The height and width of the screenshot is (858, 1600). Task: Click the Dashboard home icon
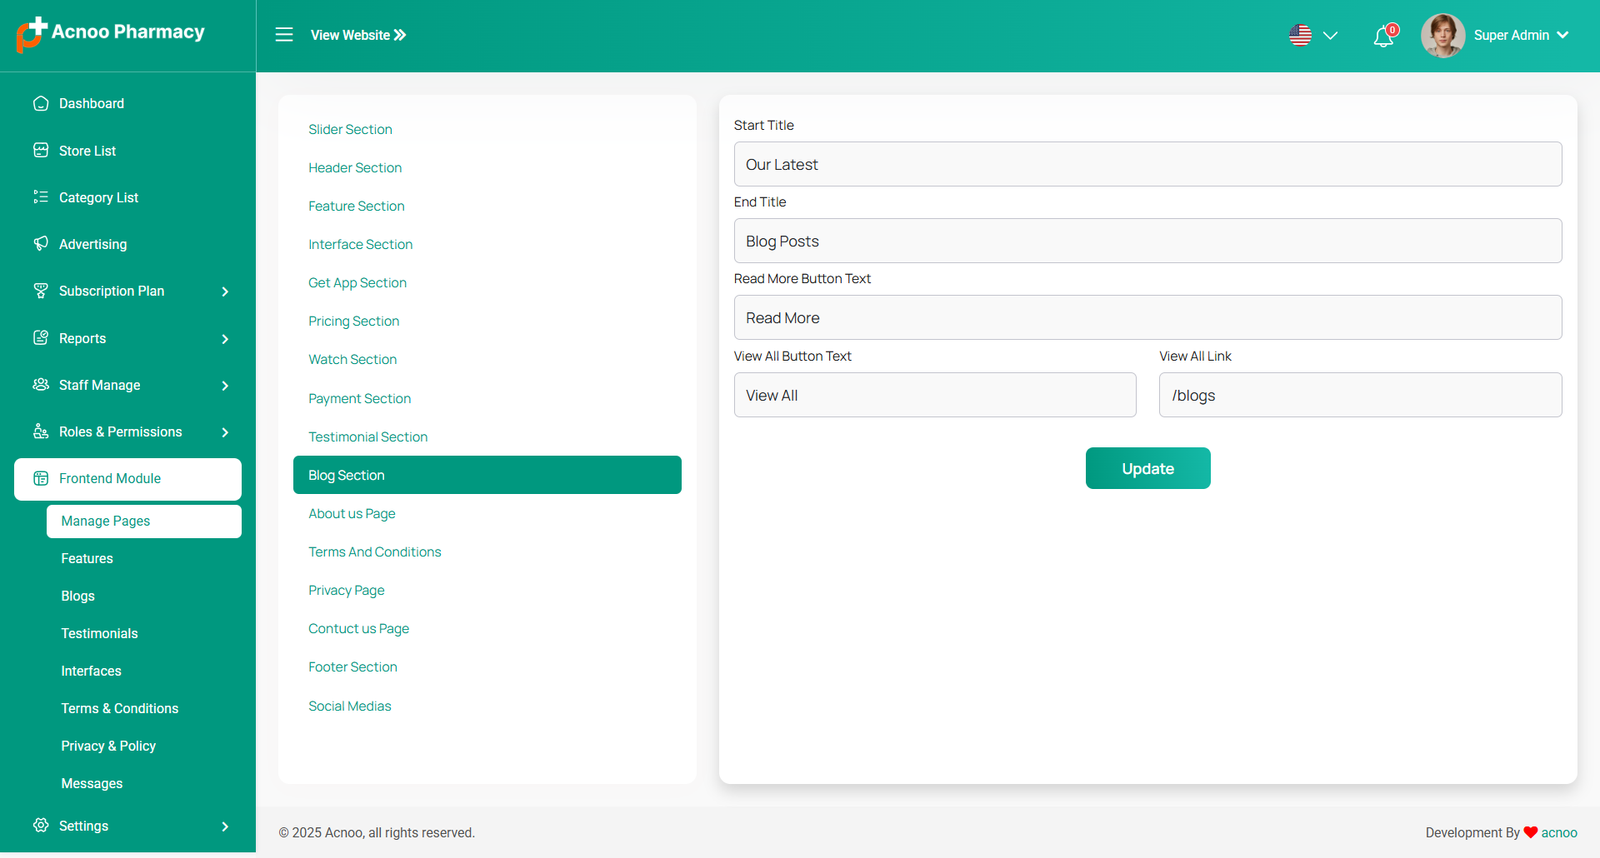click(x=41, y=103)
